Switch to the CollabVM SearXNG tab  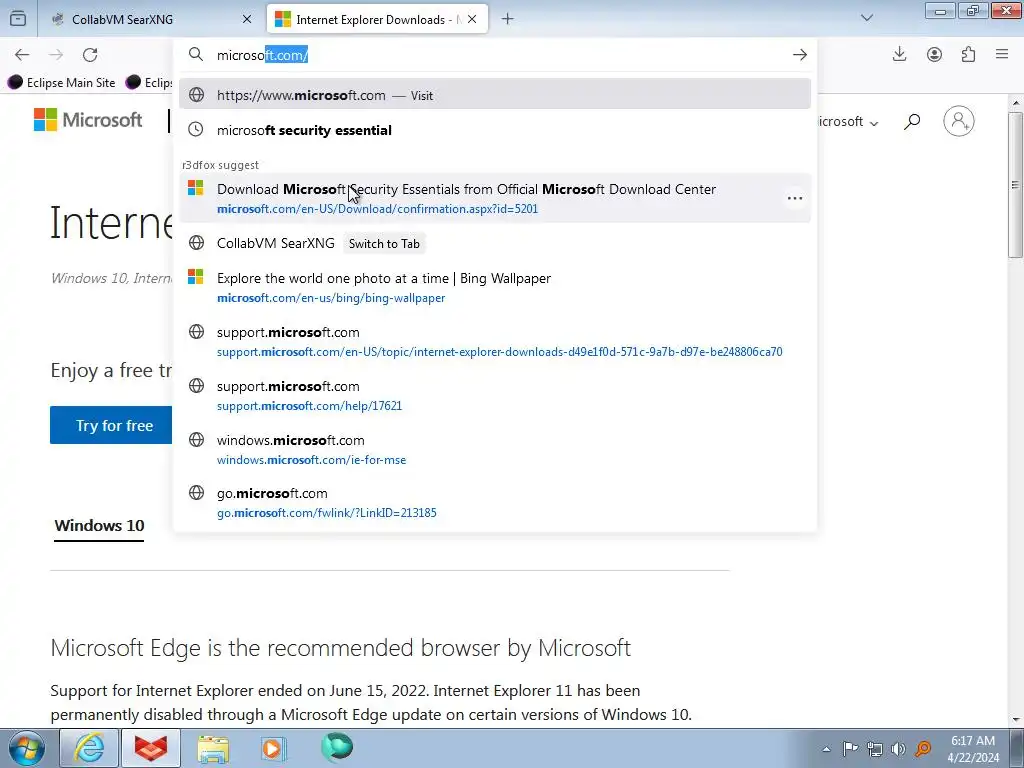[x=152, y=20]
